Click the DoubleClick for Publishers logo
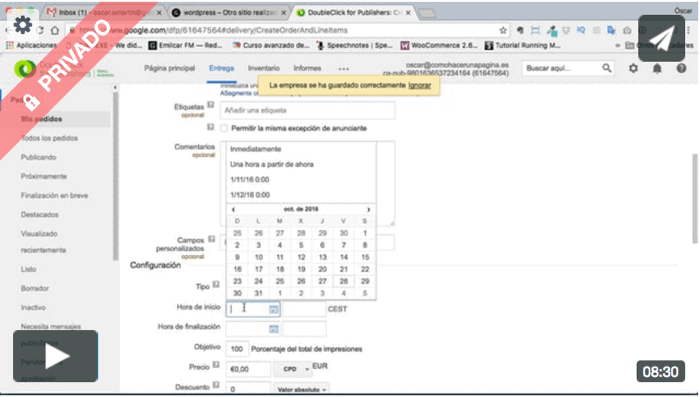 point(25,69)
